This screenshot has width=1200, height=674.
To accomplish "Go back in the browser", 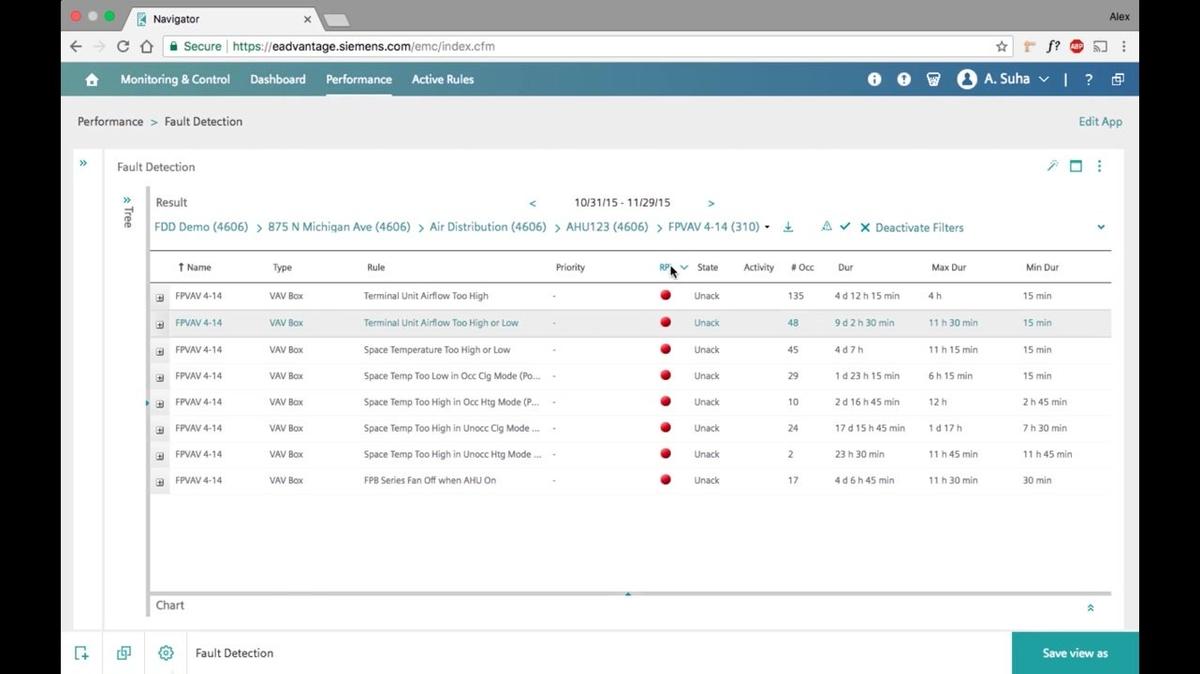I will [x=76, y=46].
